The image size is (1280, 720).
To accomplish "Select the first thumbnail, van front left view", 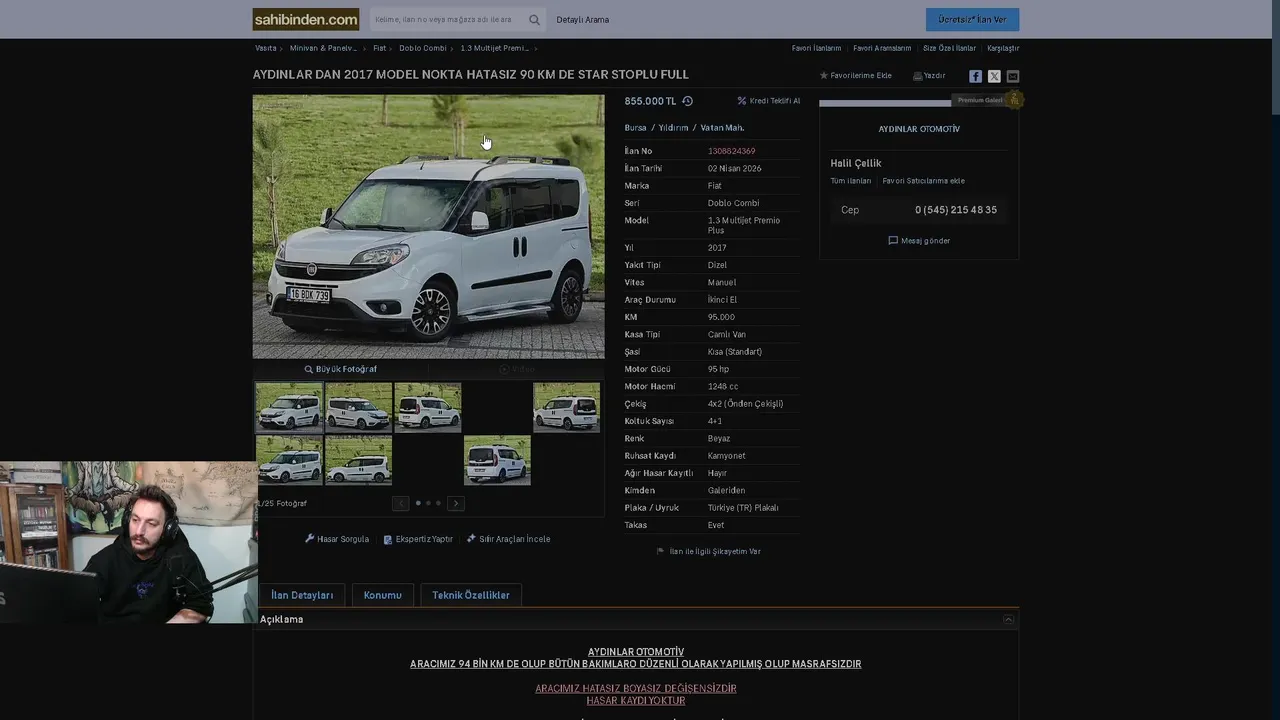I will pos(289,407).
